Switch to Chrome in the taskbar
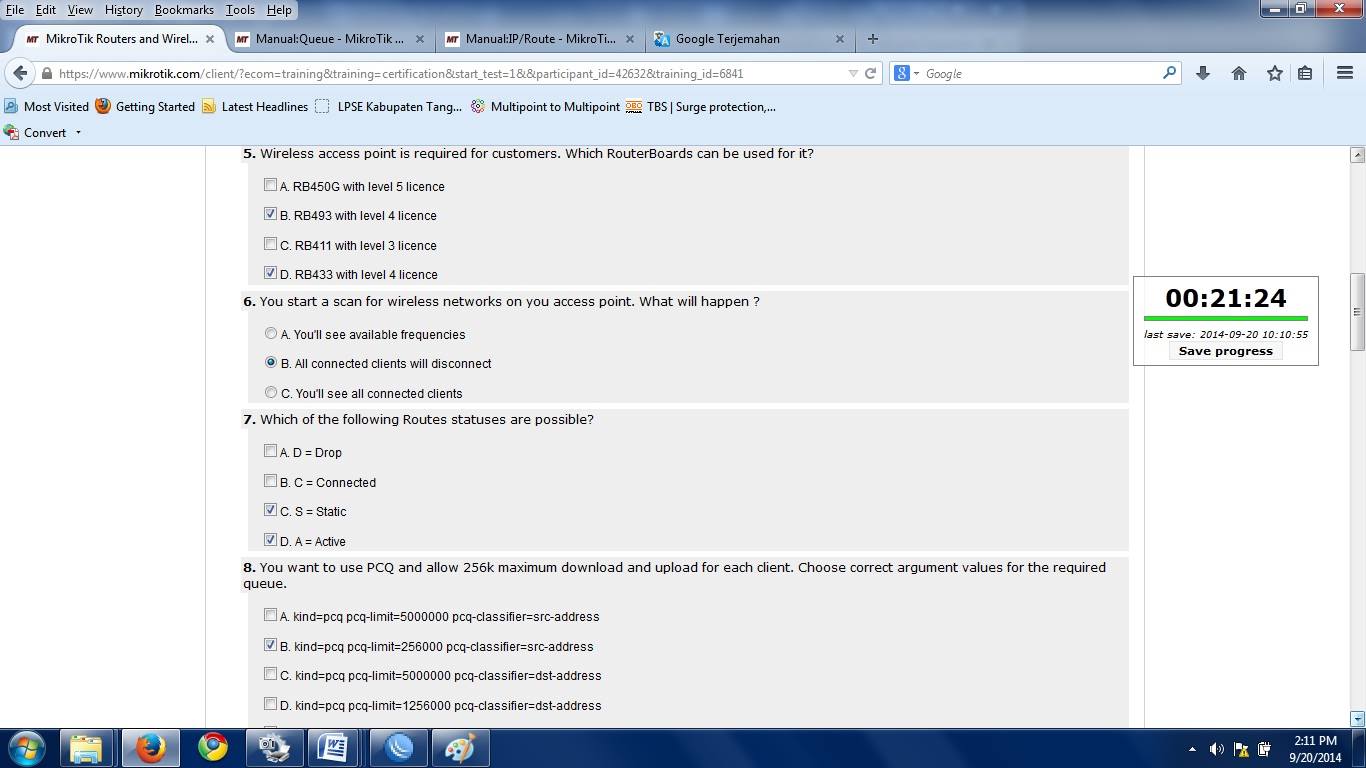 click(212, 747)
